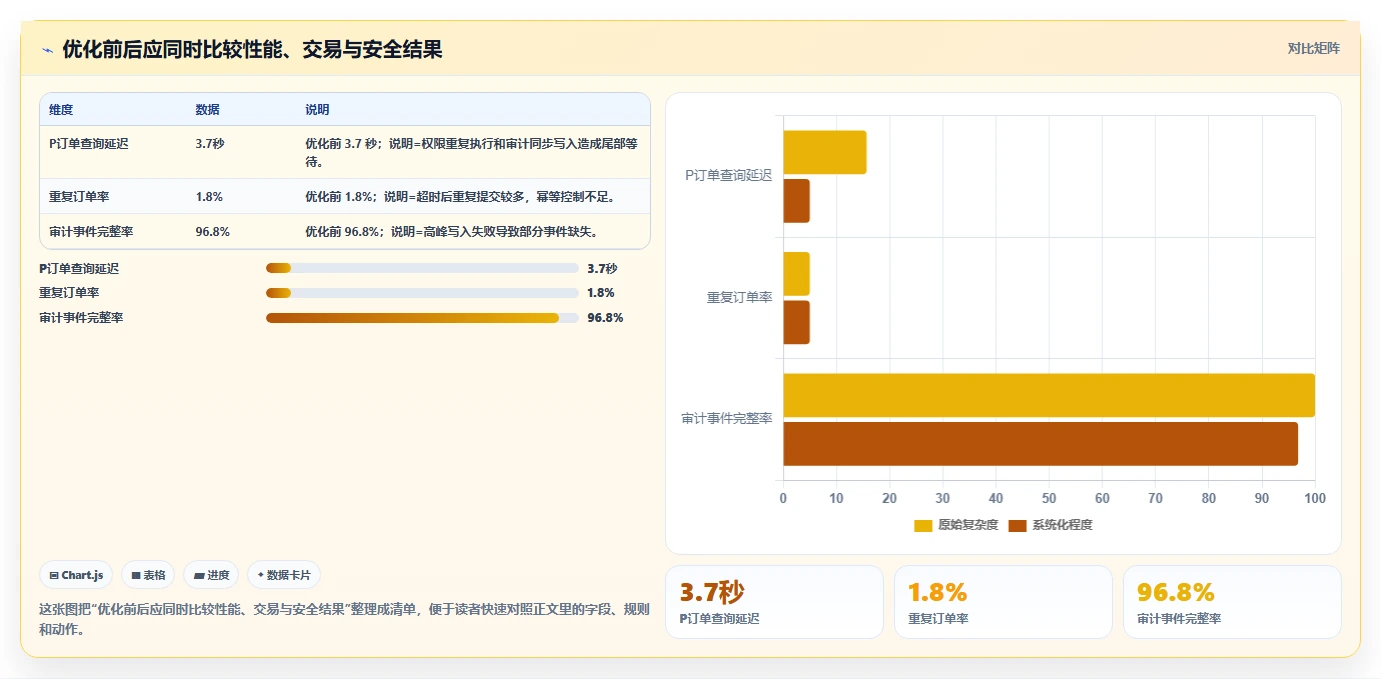
Task: Click yellow chart bar for P订单查询延迟
Action: pos(825,152)
